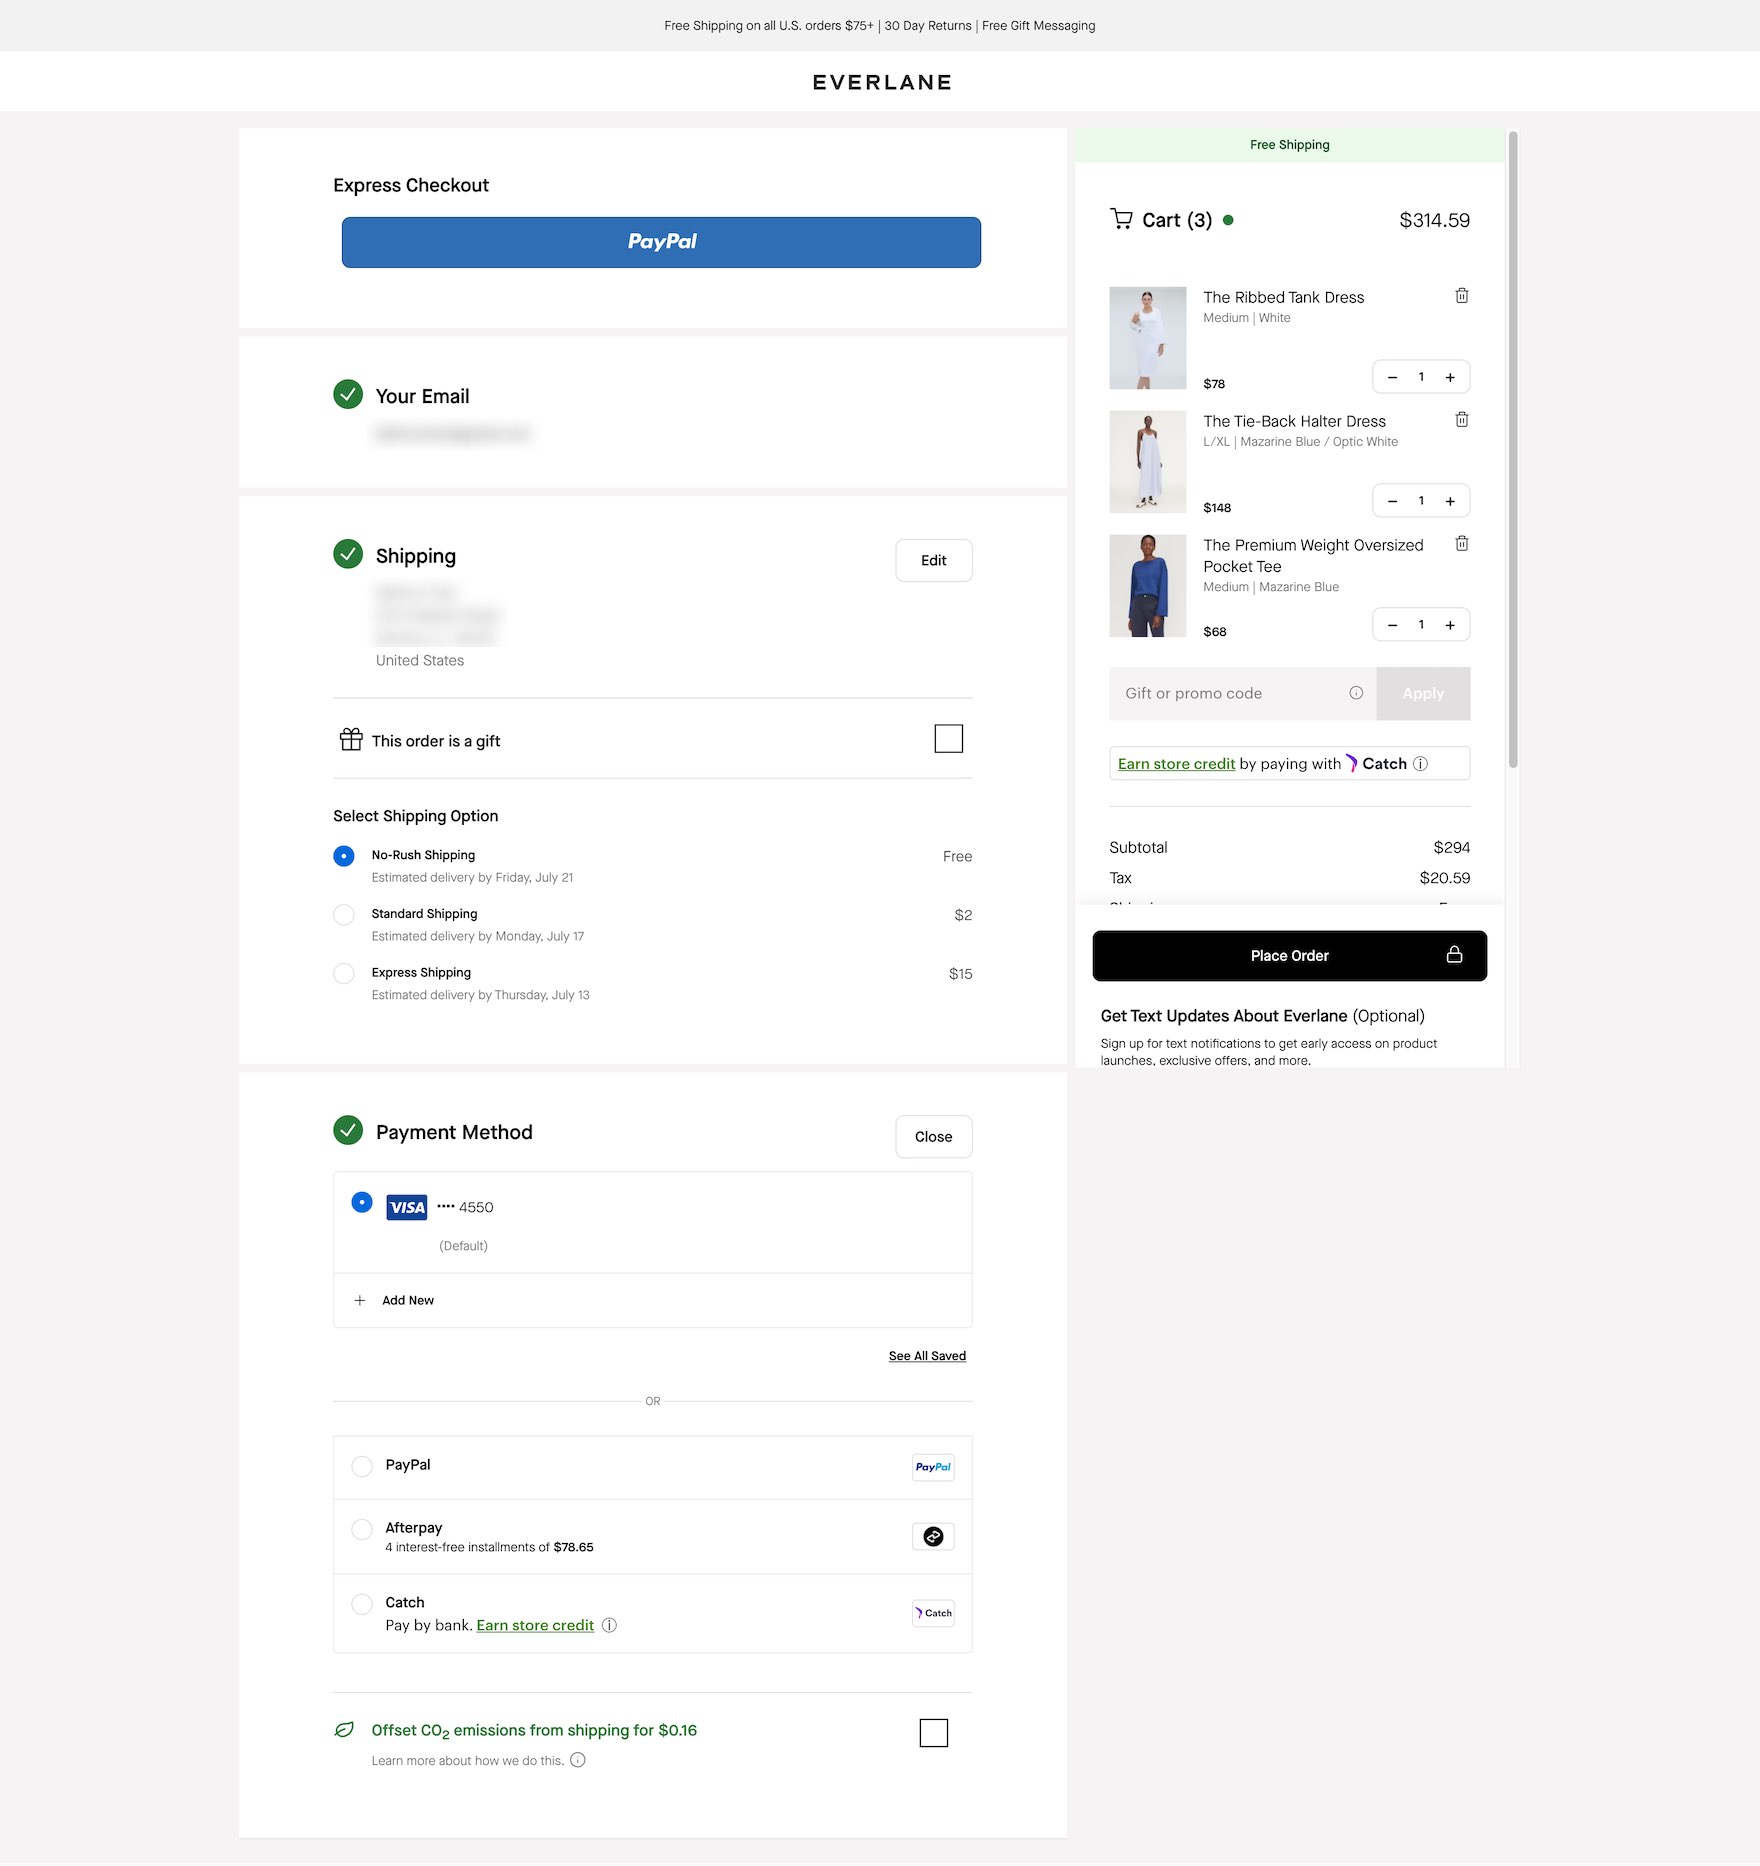This screenshot has height=1866, width=1760.
Task: Click the info icon next to Earn store credit in payment
Action: click(x=609, y=1626)
